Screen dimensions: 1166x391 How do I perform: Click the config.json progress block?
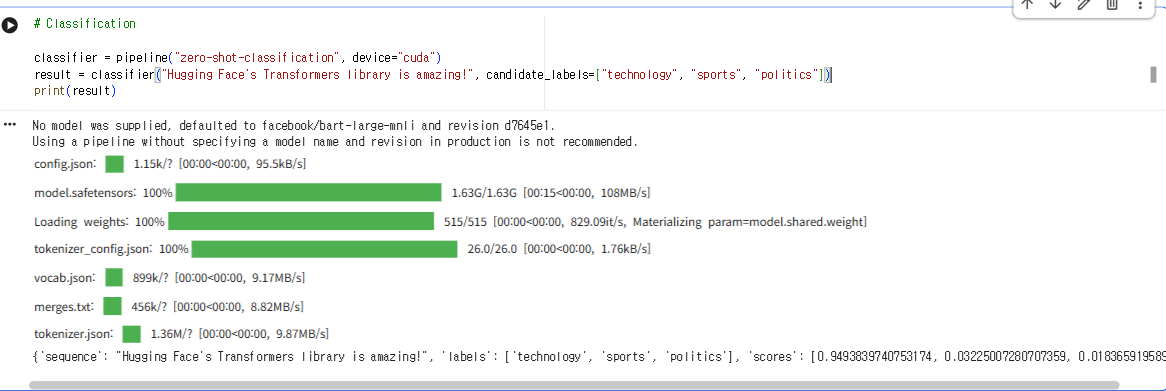pyautogui.click(x=115, y=164)
